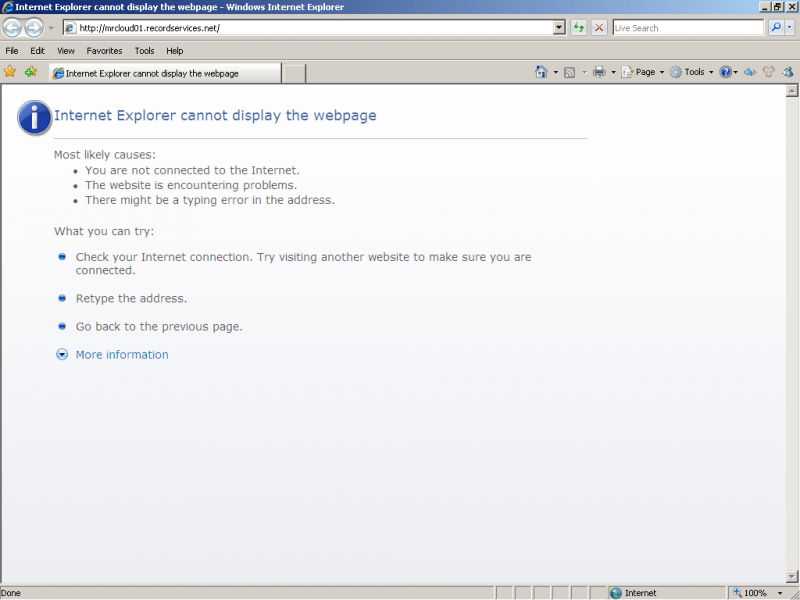Open the Home button dropdown arrow
This screenshot has width=800, height=600.
(x=555, y=72)
